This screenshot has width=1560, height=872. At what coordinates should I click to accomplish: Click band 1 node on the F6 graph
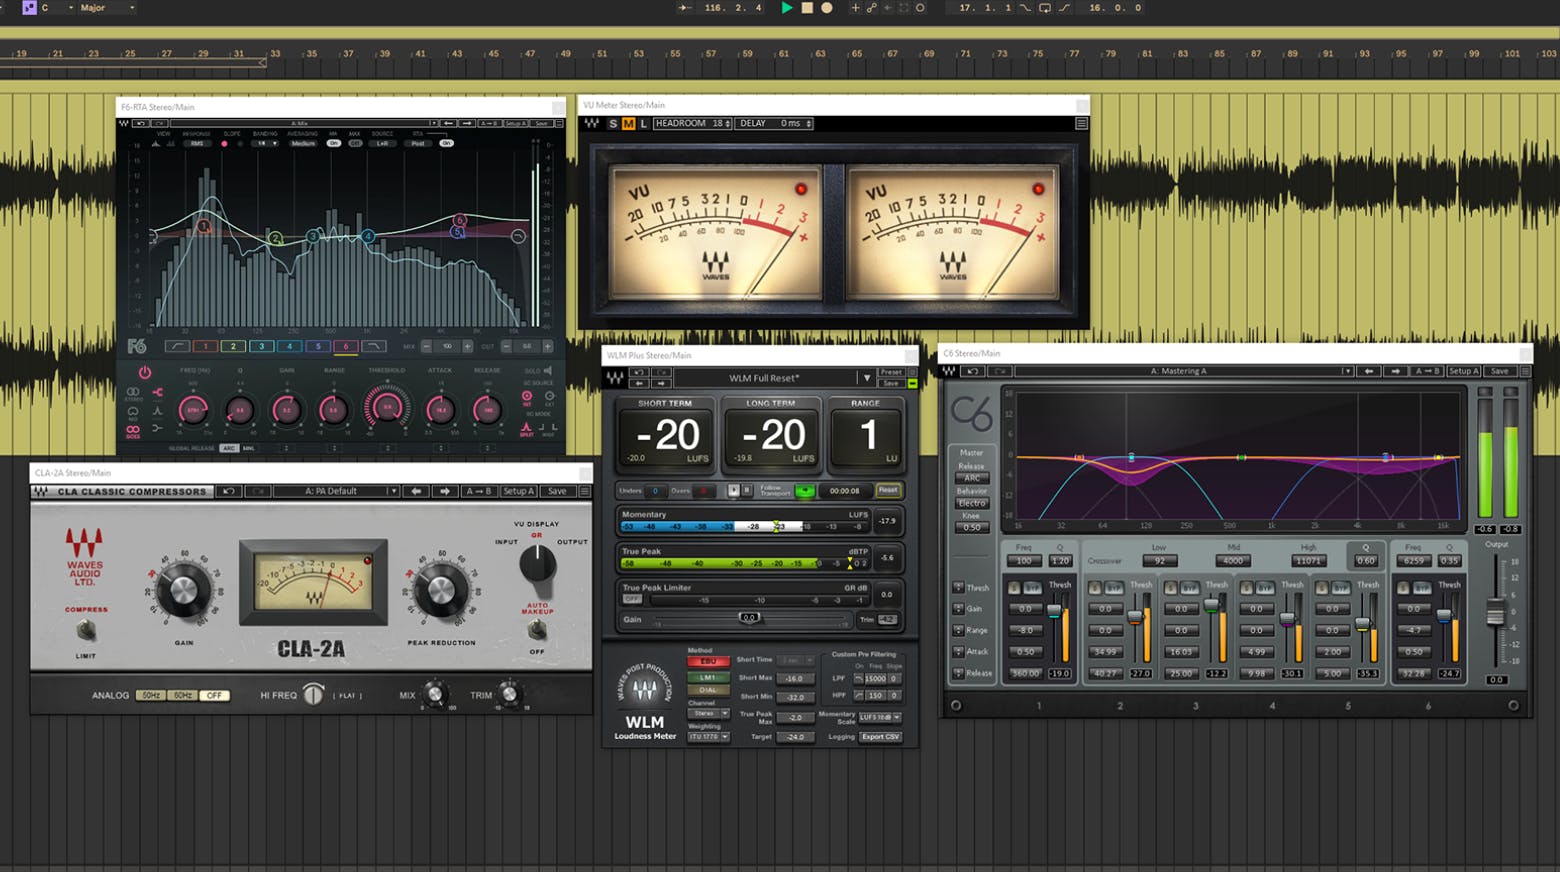(203, 227)
